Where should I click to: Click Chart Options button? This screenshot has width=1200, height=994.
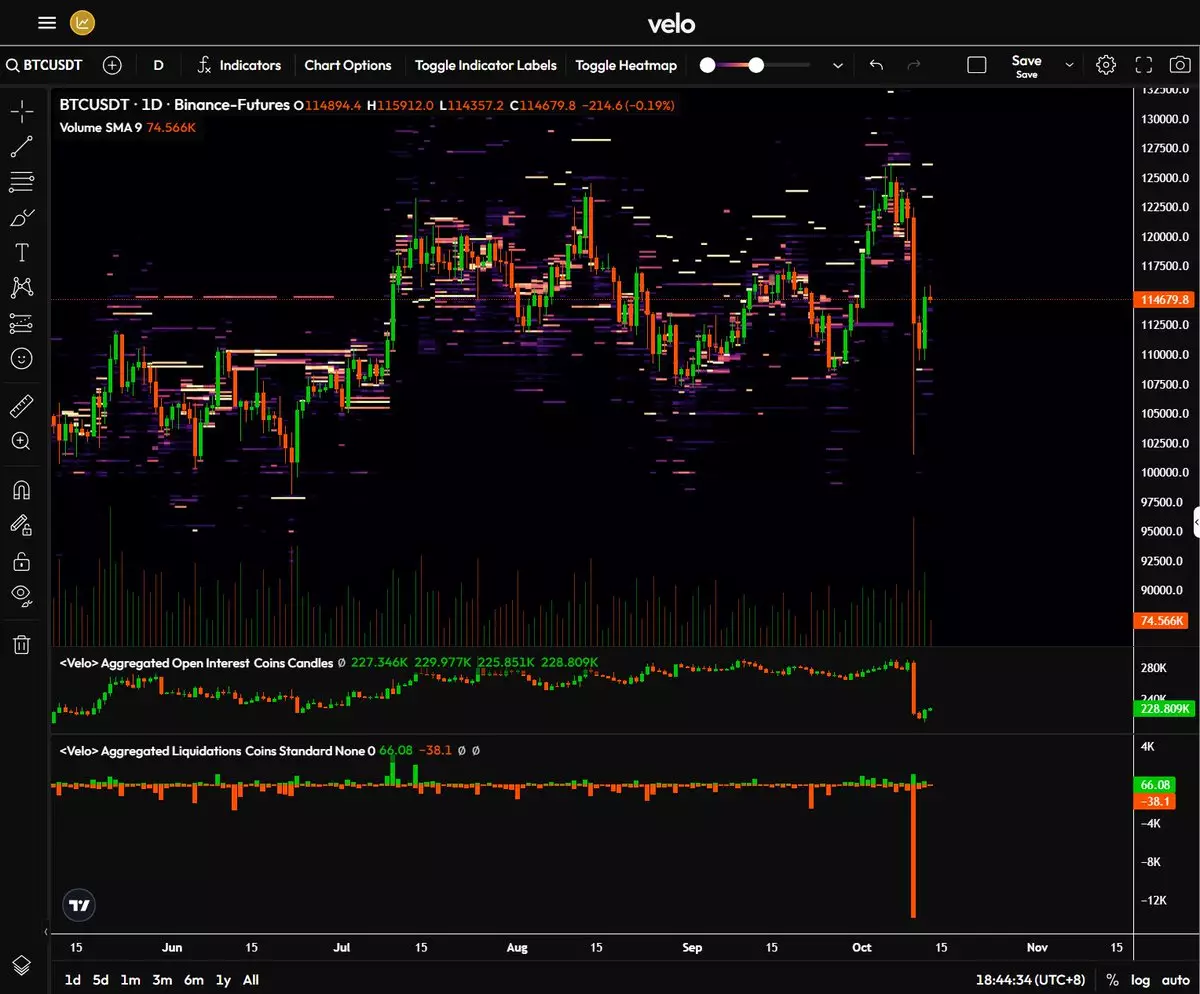(x=348, y=65)
